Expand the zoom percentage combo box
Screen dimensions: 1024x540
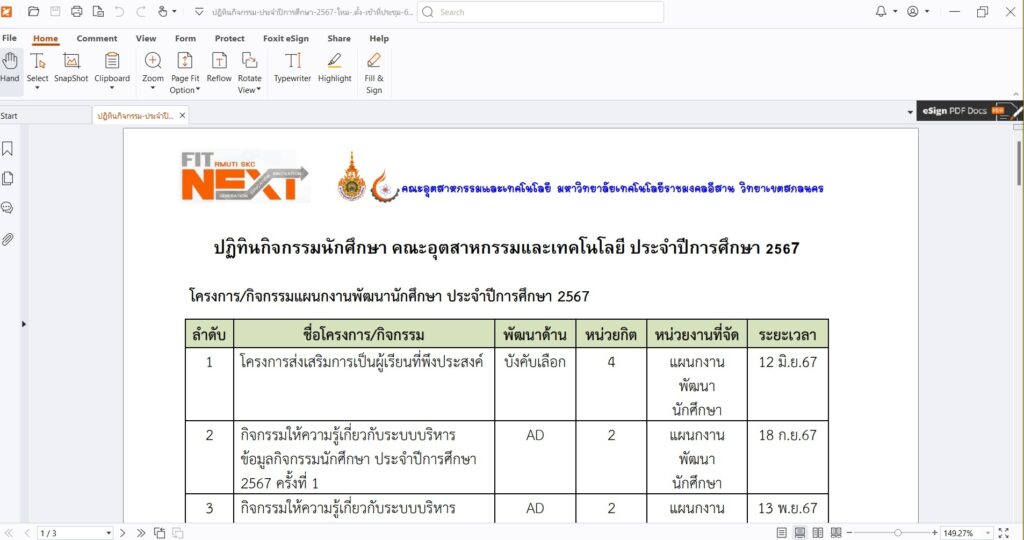click(985, 533)
